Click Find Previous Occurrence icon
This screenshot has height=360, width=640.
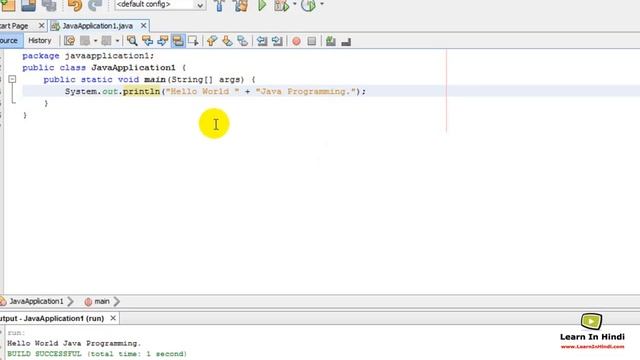147,41
